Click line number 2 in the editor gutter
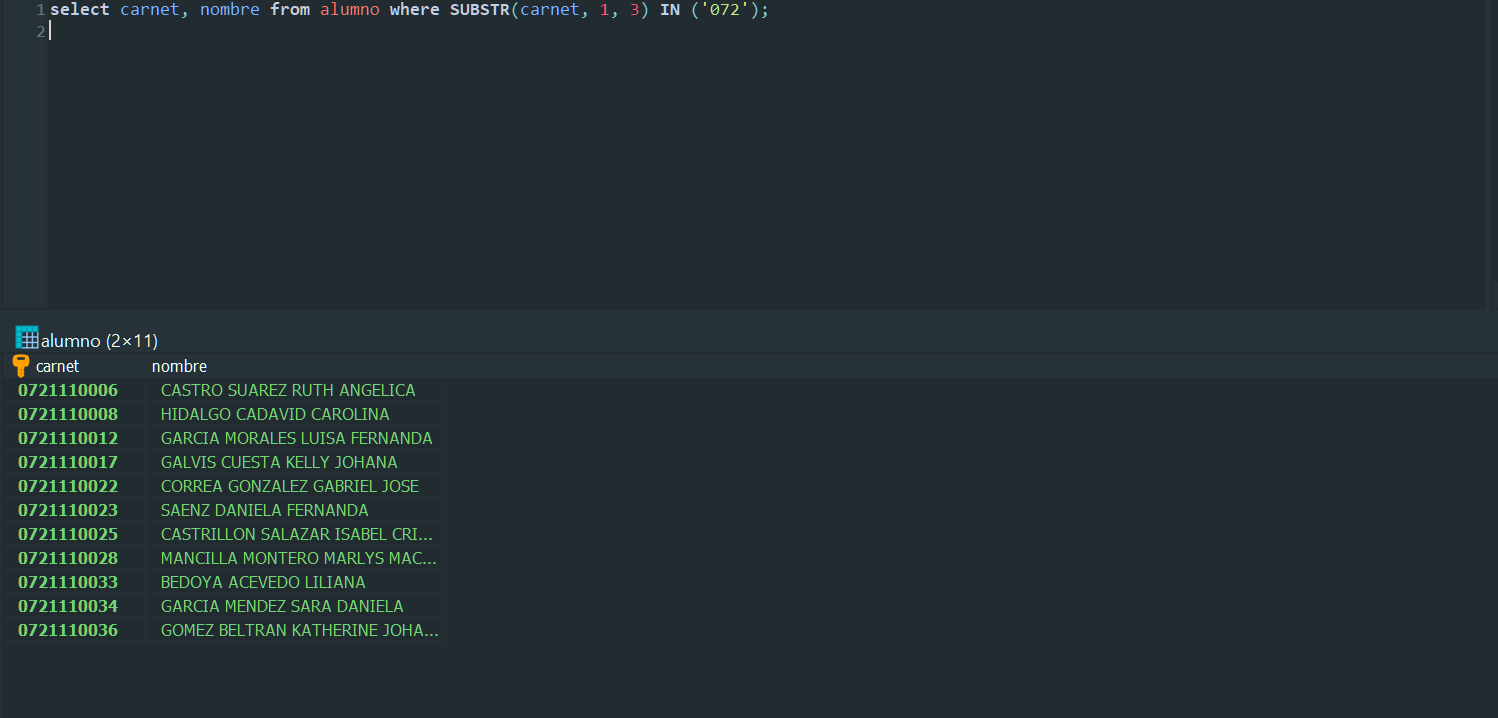The image size is (1498, 718). point(40,31)
